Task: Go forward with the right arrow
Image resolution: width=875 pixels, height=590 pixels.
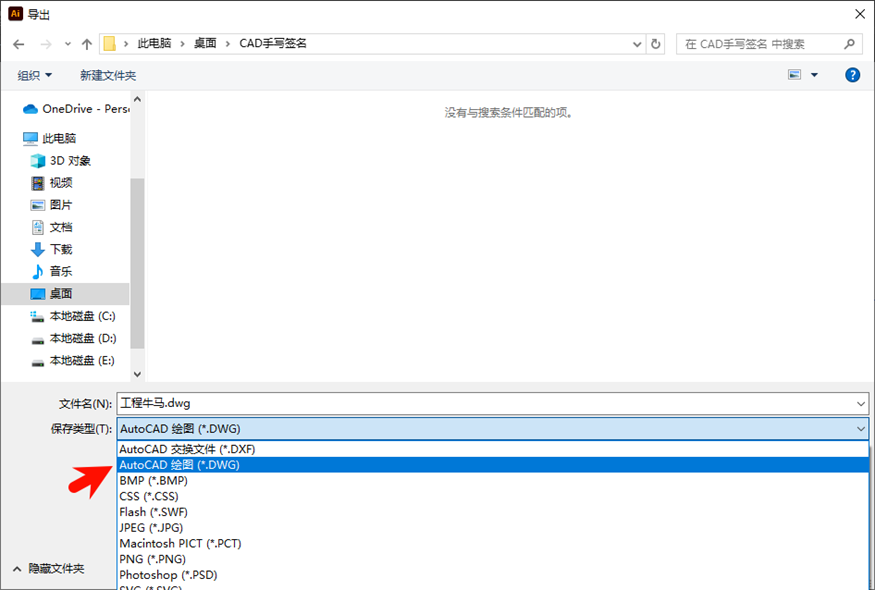Action: pos(46,44)
